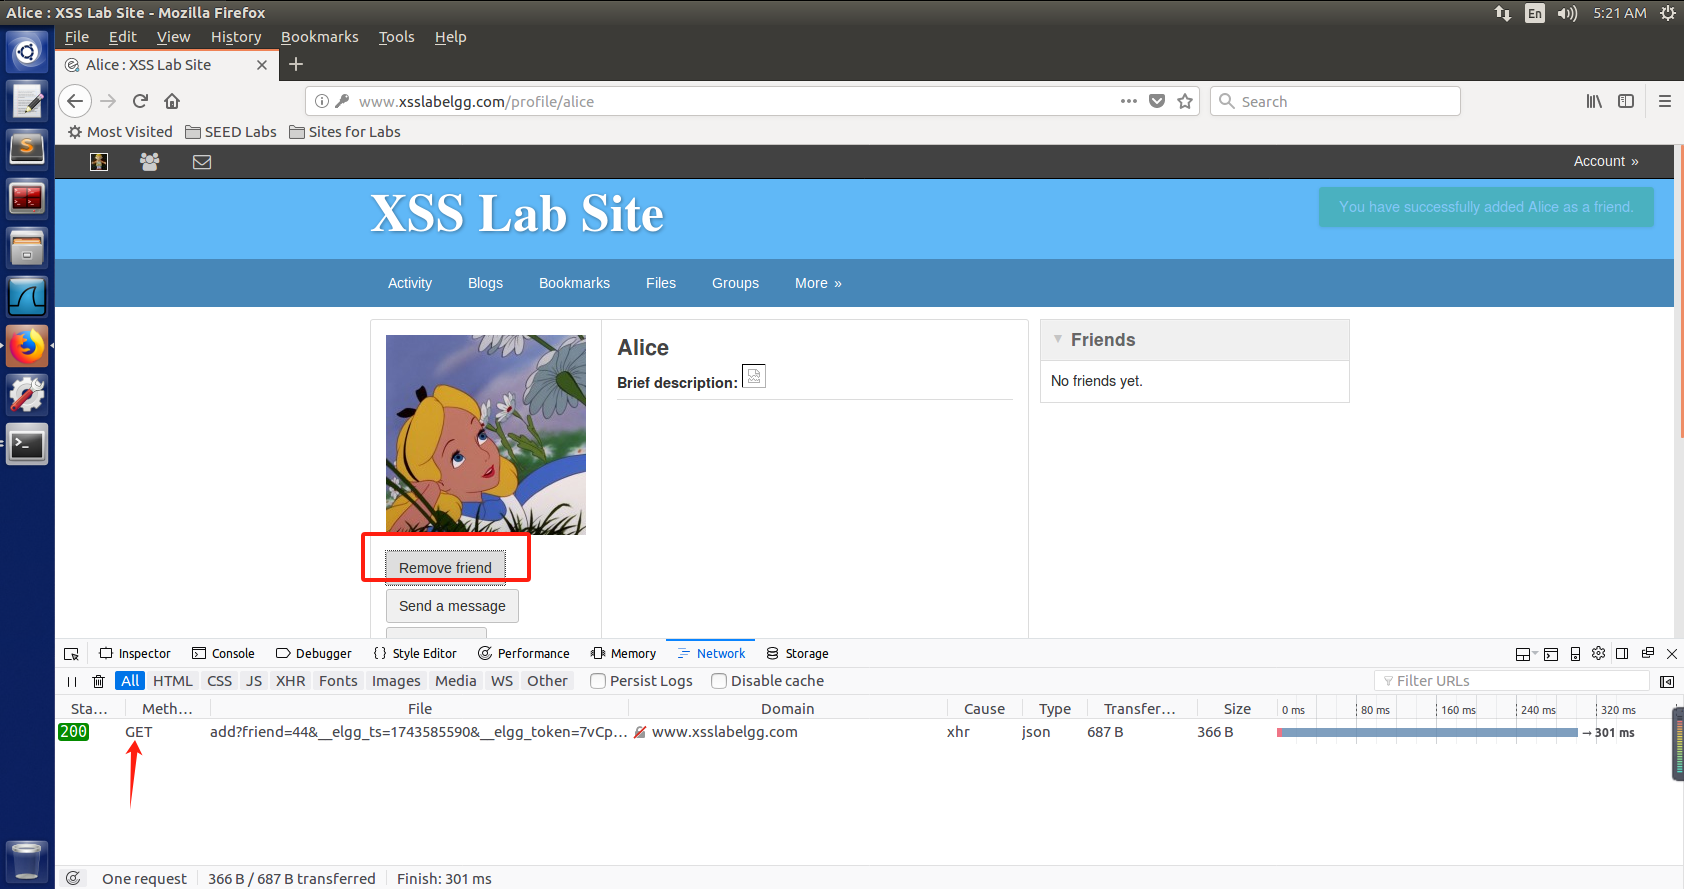This screenshot has width=1684, height=889.
Task: Toggle the split console in devtools
Action: pos(1551,654)
